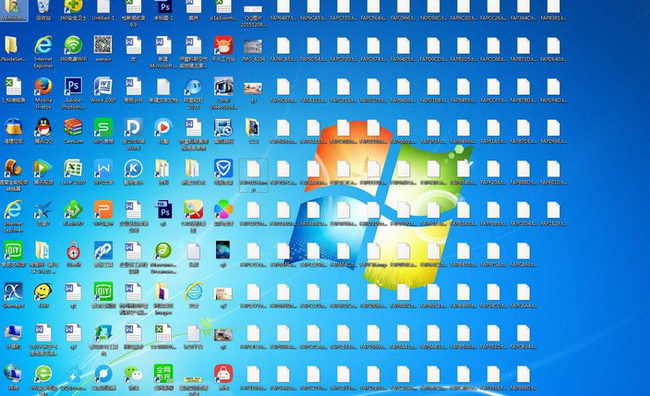Click the Tencent QQ penguin icon
Image resolution: width=650 pixels, height=396 pixels.
[x=43, y=127]
